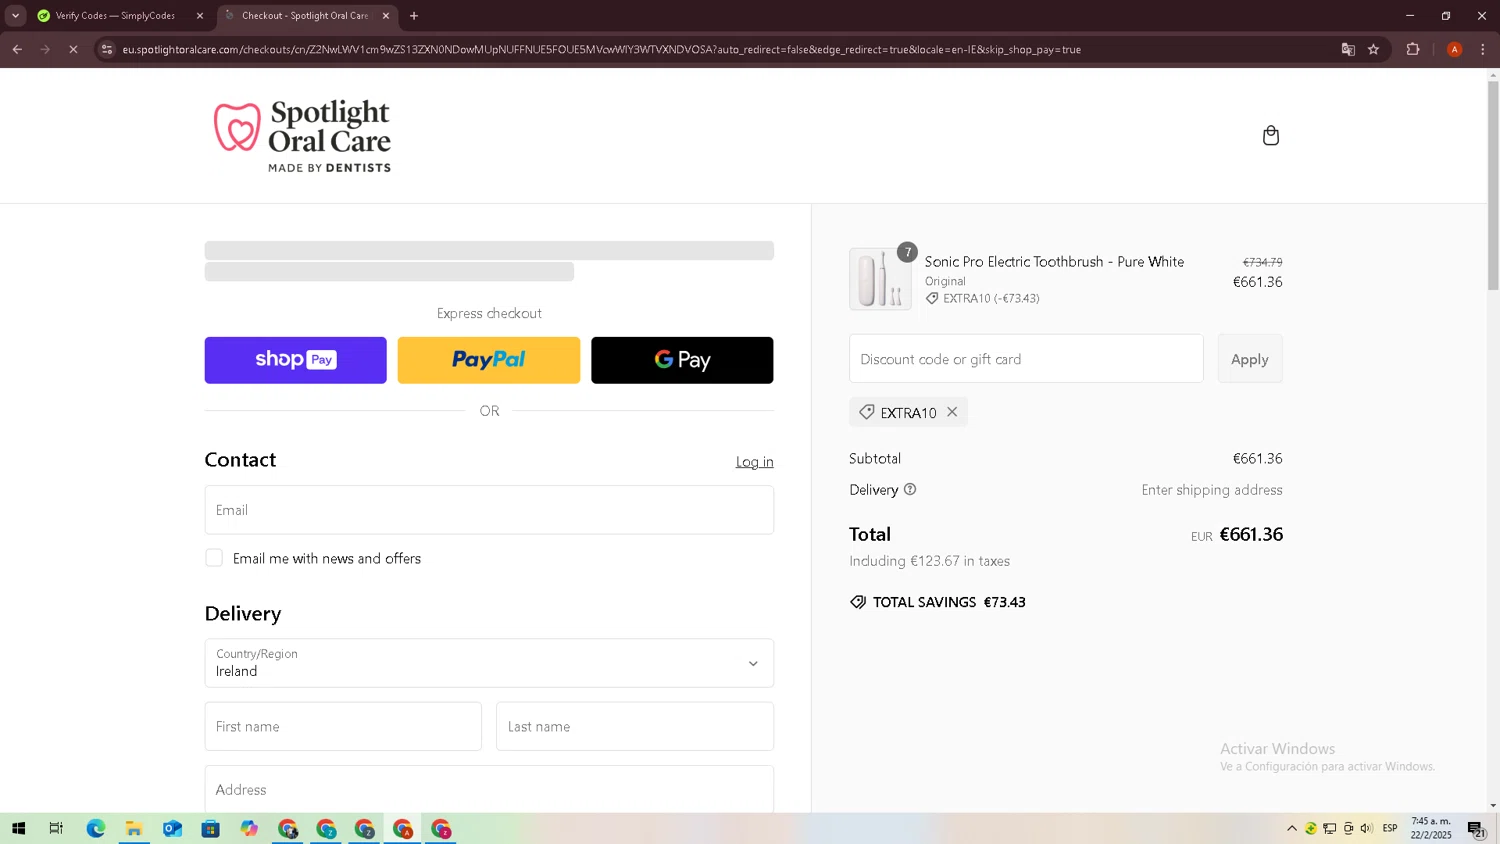Screen dimensions: 1500x844
Task: Open the Country/Region dropdown
Action: click(x=489, y=663)
